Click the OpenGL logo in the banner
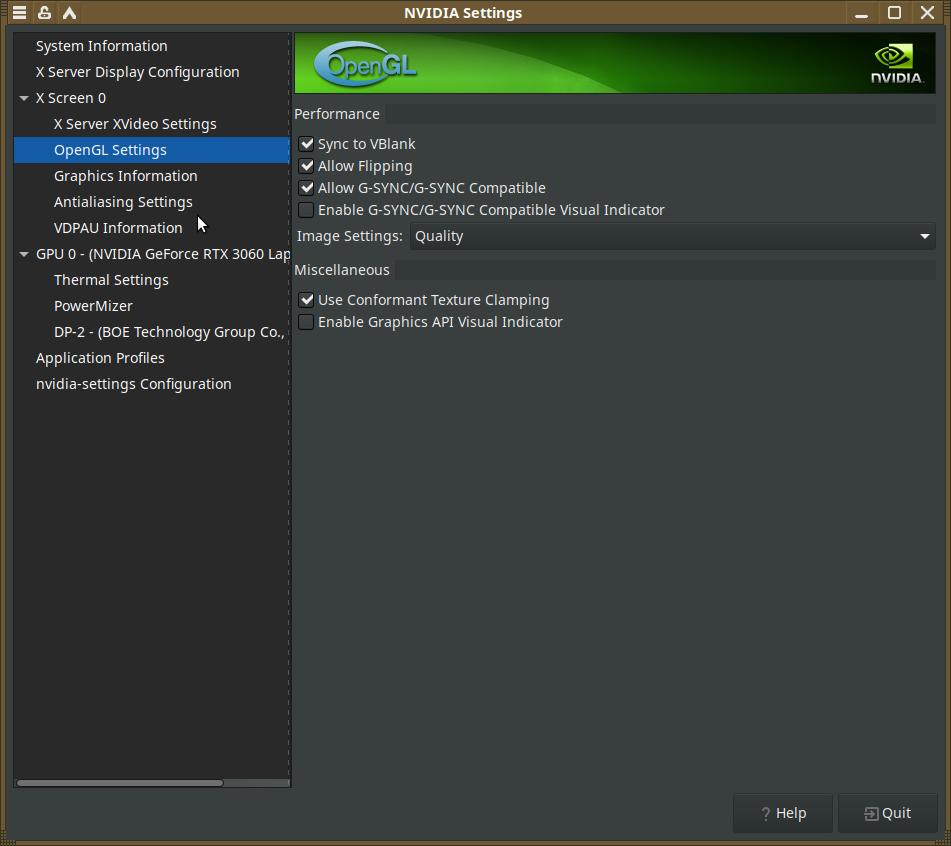This screenshot has height=846, width=951. point(365,64)
